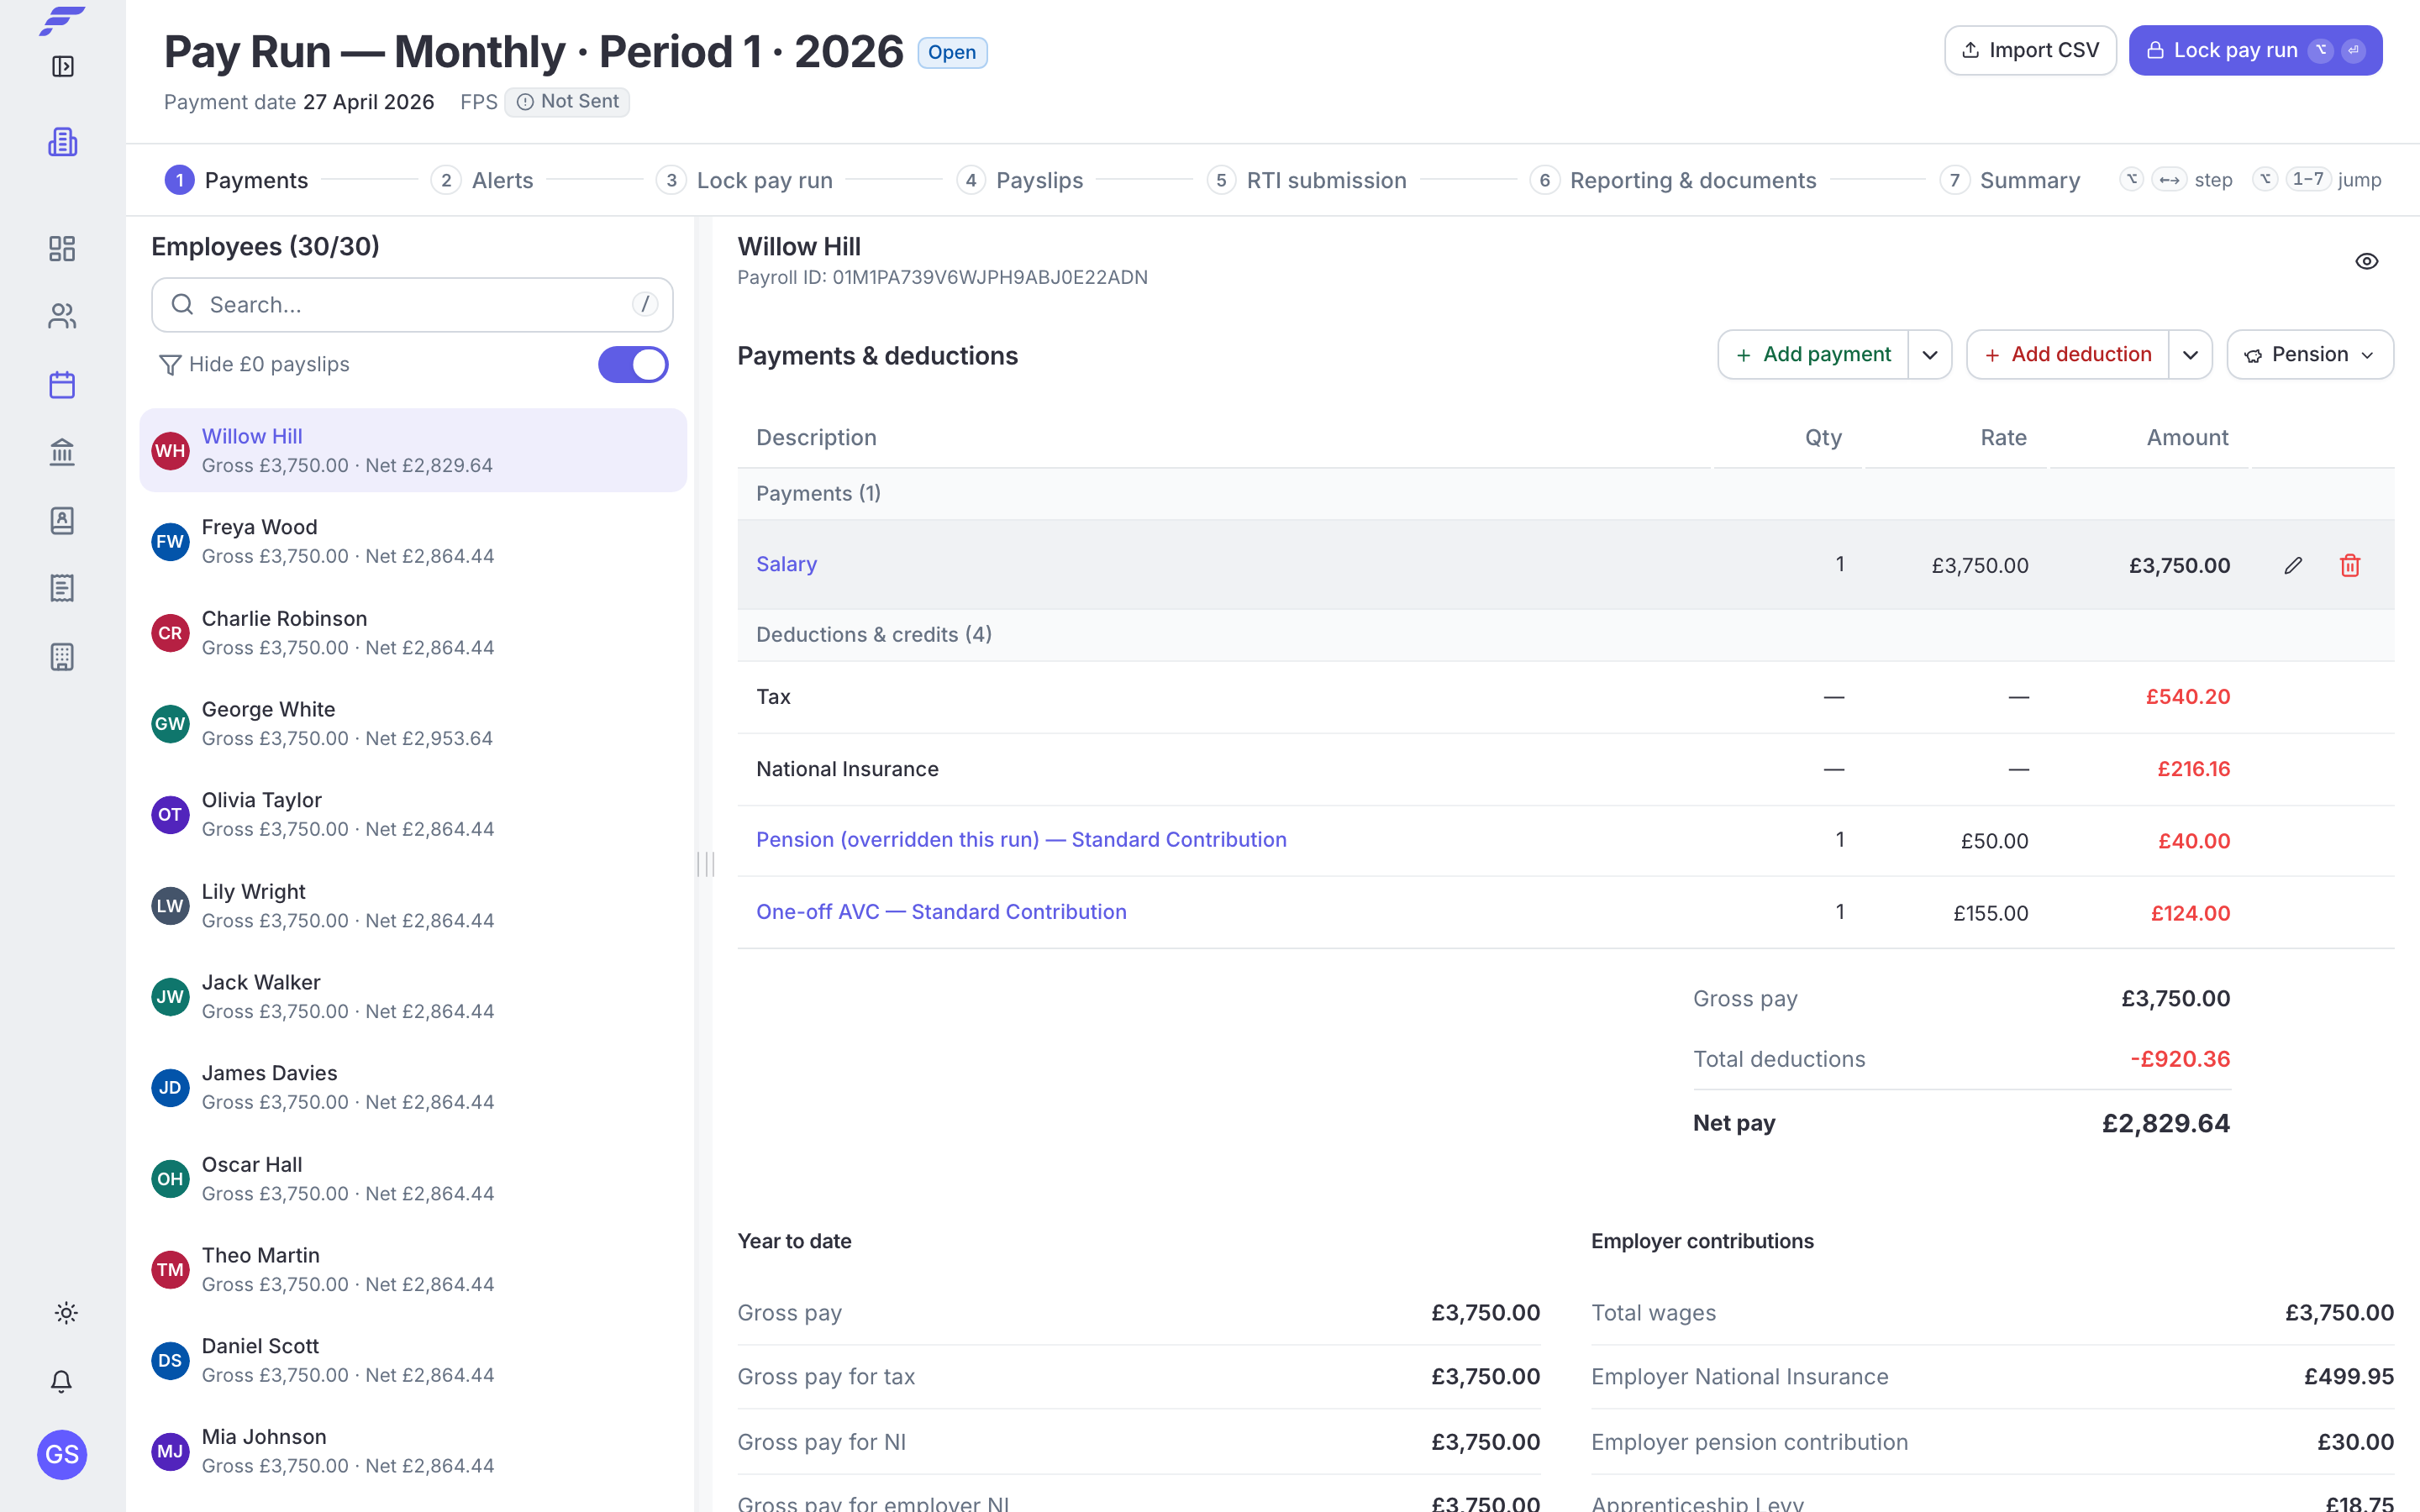Edit Salary with the pencil icon
The image size is (2420, 1512).
pos(2293,565)
